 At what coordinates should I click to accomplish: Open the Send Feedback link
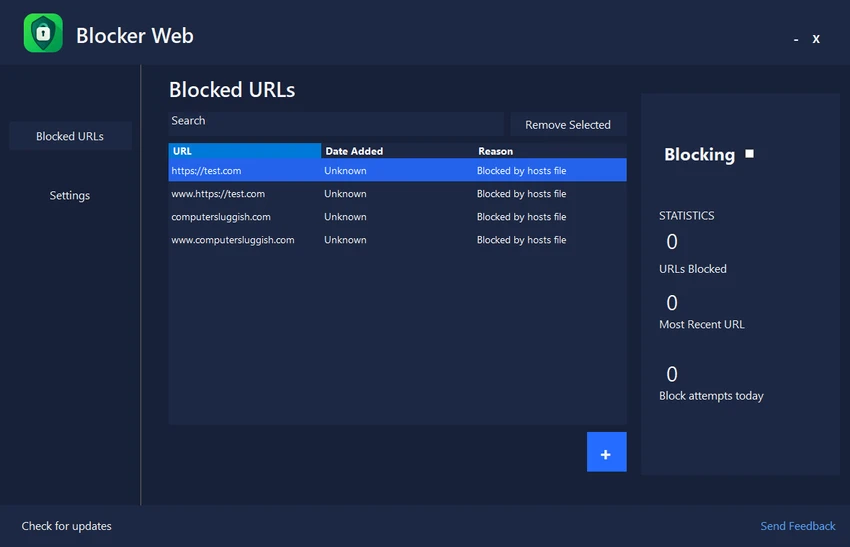coord(797,526)
